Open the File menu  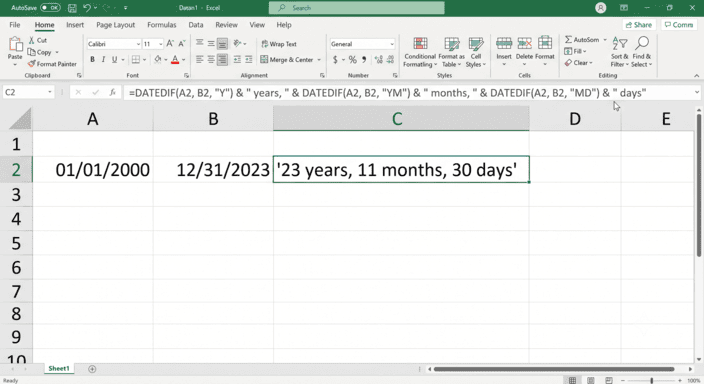[x=15, y=25]
